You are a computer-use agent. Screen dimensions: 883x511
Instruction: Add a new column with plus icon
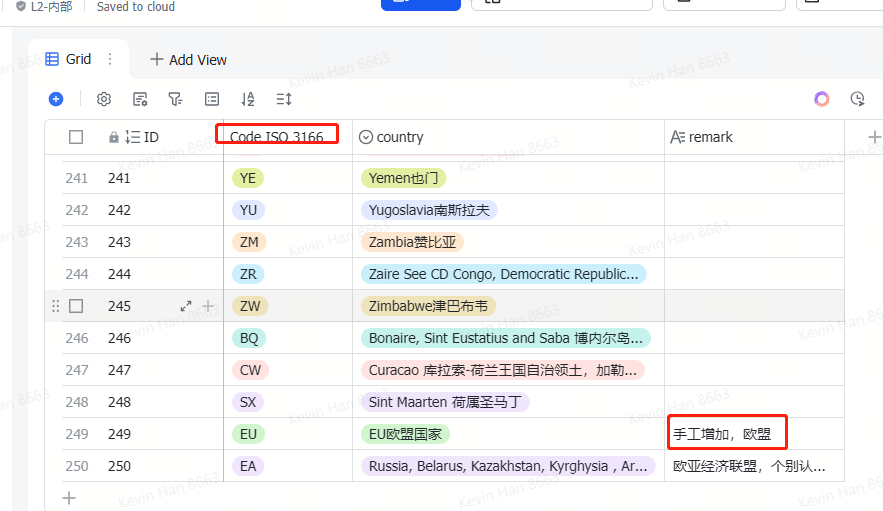click(x=874, y=137)
